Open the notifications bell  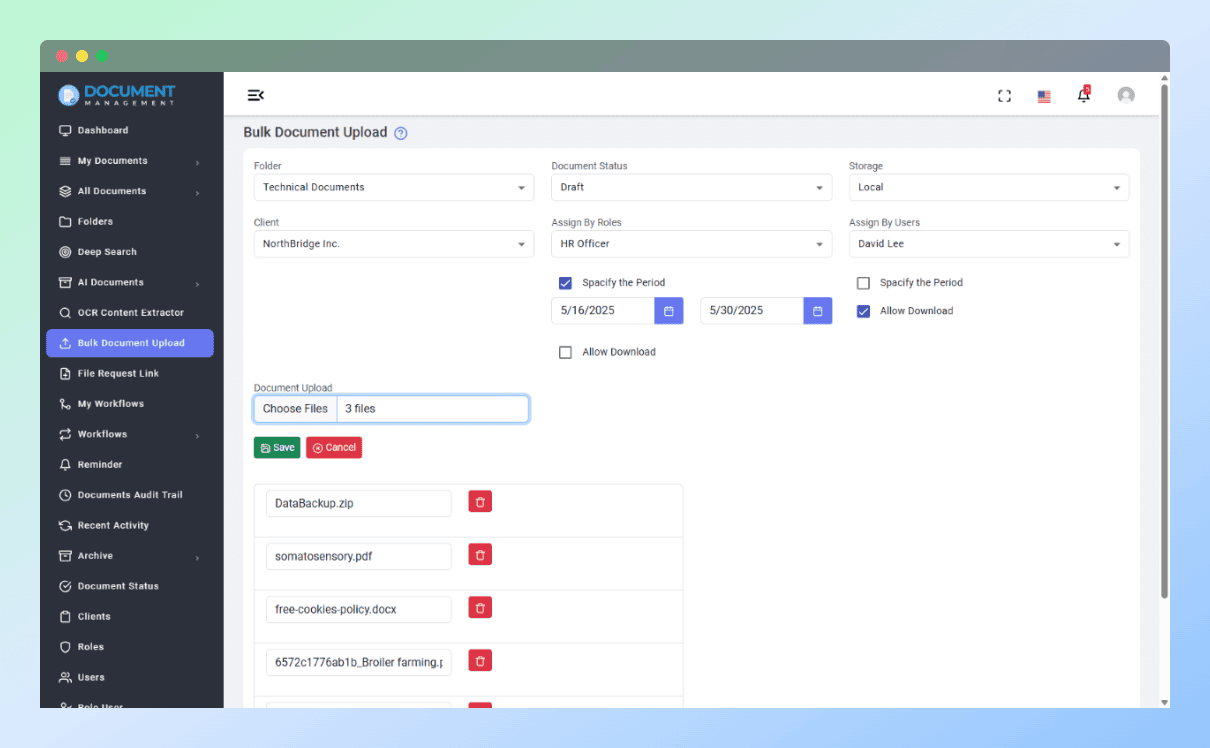1083,94
